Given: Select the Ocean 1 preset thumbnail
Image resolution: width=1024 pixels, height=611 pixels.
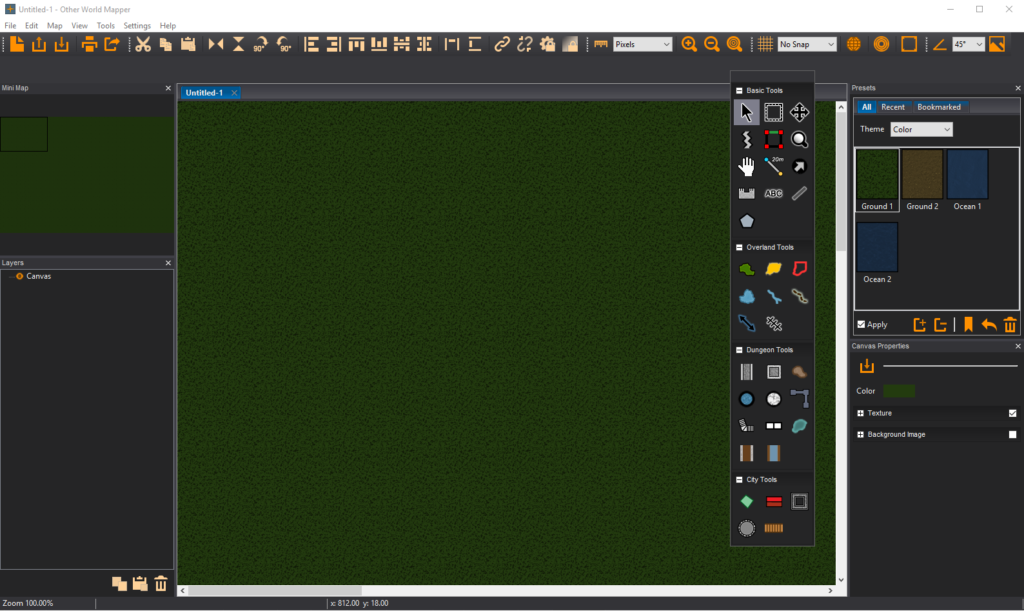Looking at the screenshot, I should point(967,175).
